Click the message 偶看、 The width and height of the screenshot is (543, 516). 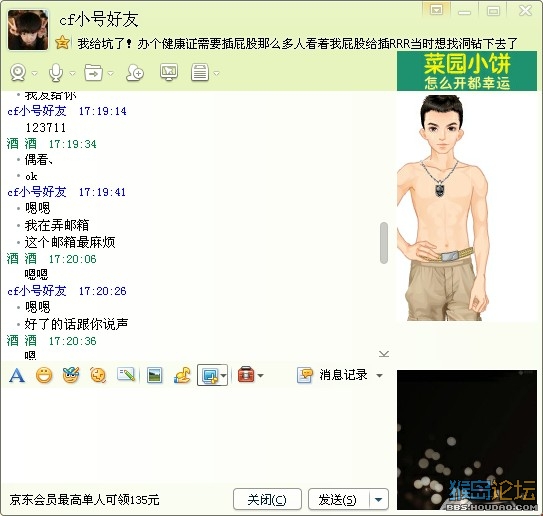click(39, 160)
